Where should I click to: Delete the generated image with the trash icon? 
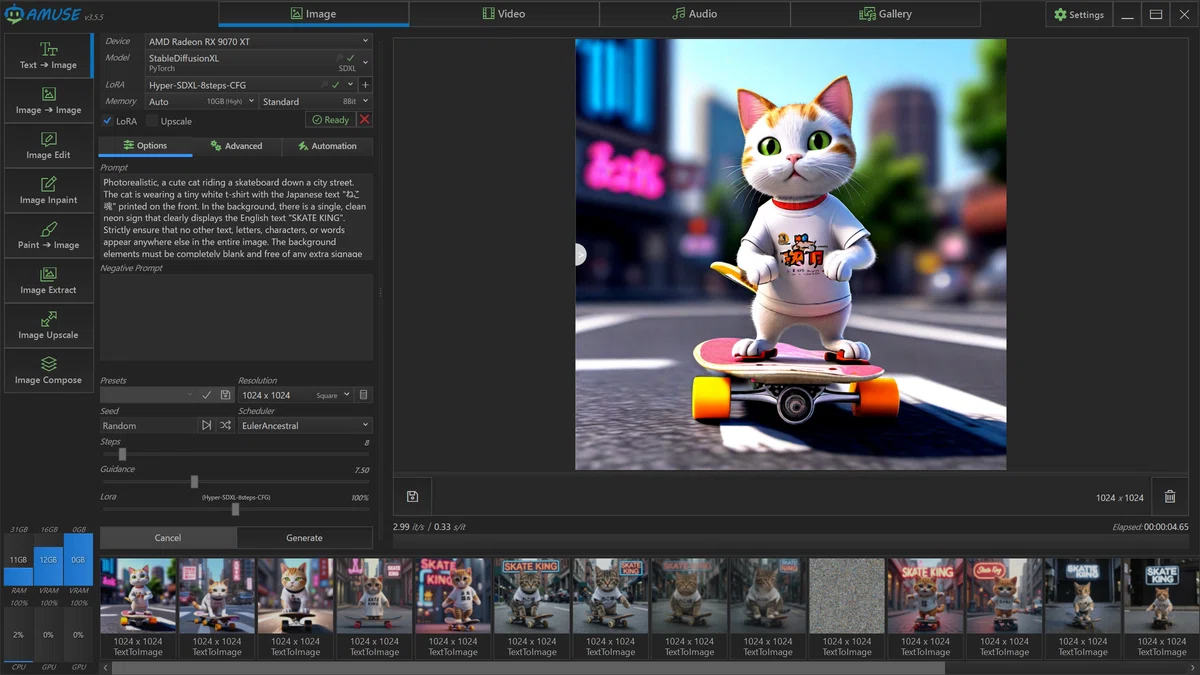tap(1170, 496)
